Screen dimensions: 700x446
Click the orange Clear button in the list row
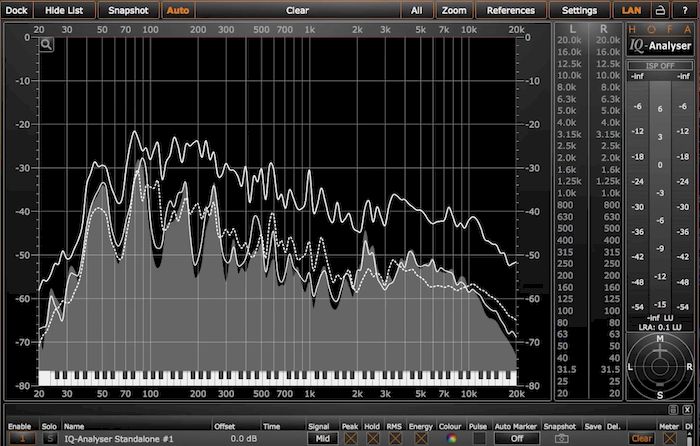coord(642,439)
